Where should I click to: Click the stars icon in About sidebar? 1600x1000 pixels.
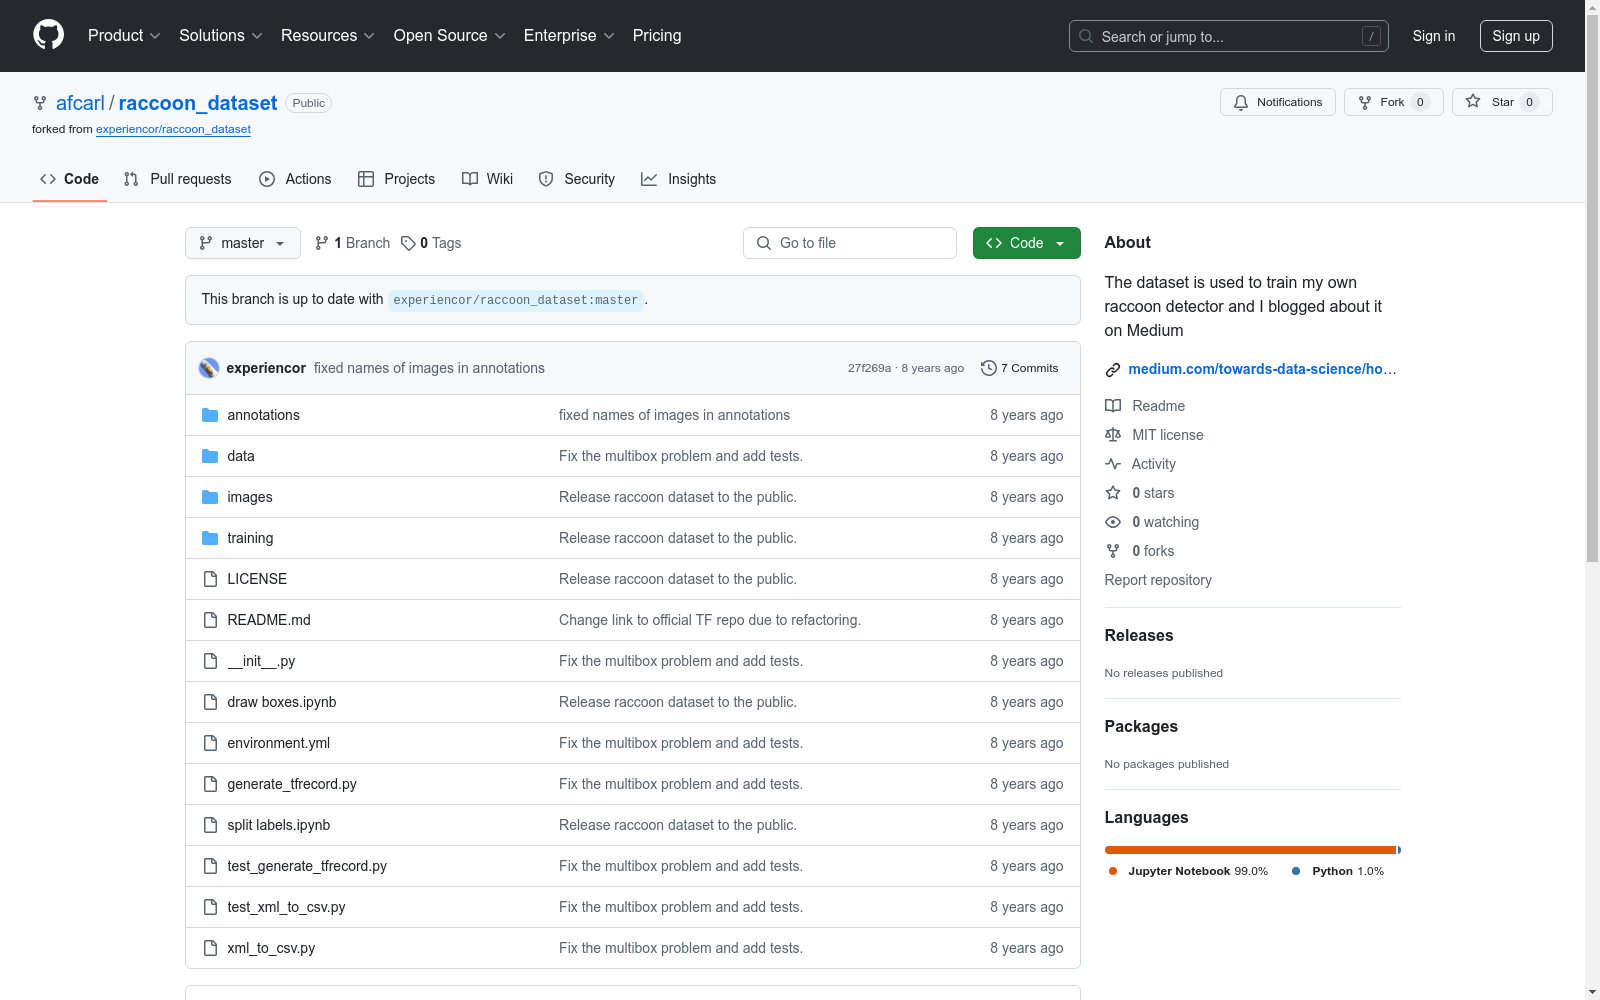[x=1113, y=493]
